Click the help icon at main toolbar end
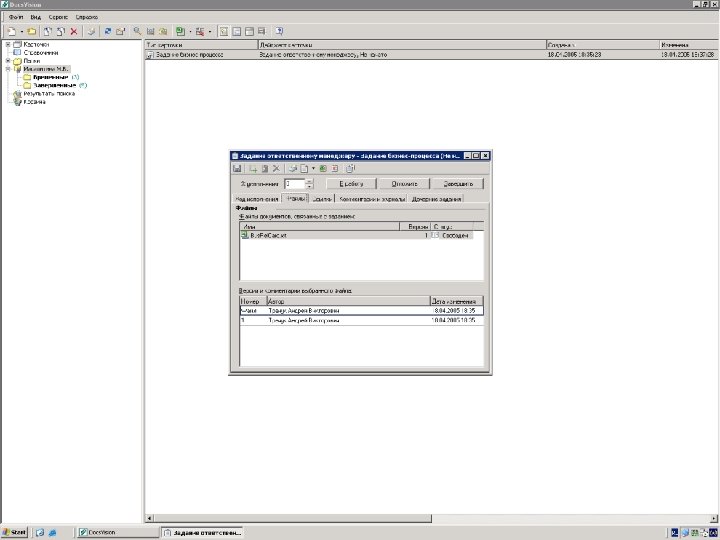Viewport: 720px width, 540px height. 279,31
